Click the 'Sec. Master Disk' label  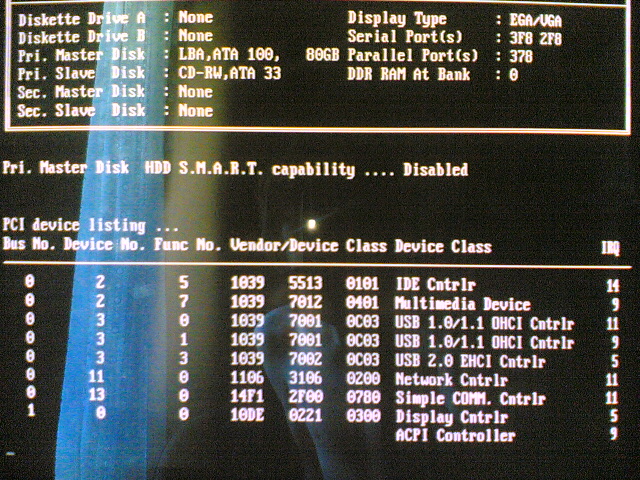coord(81,92)
